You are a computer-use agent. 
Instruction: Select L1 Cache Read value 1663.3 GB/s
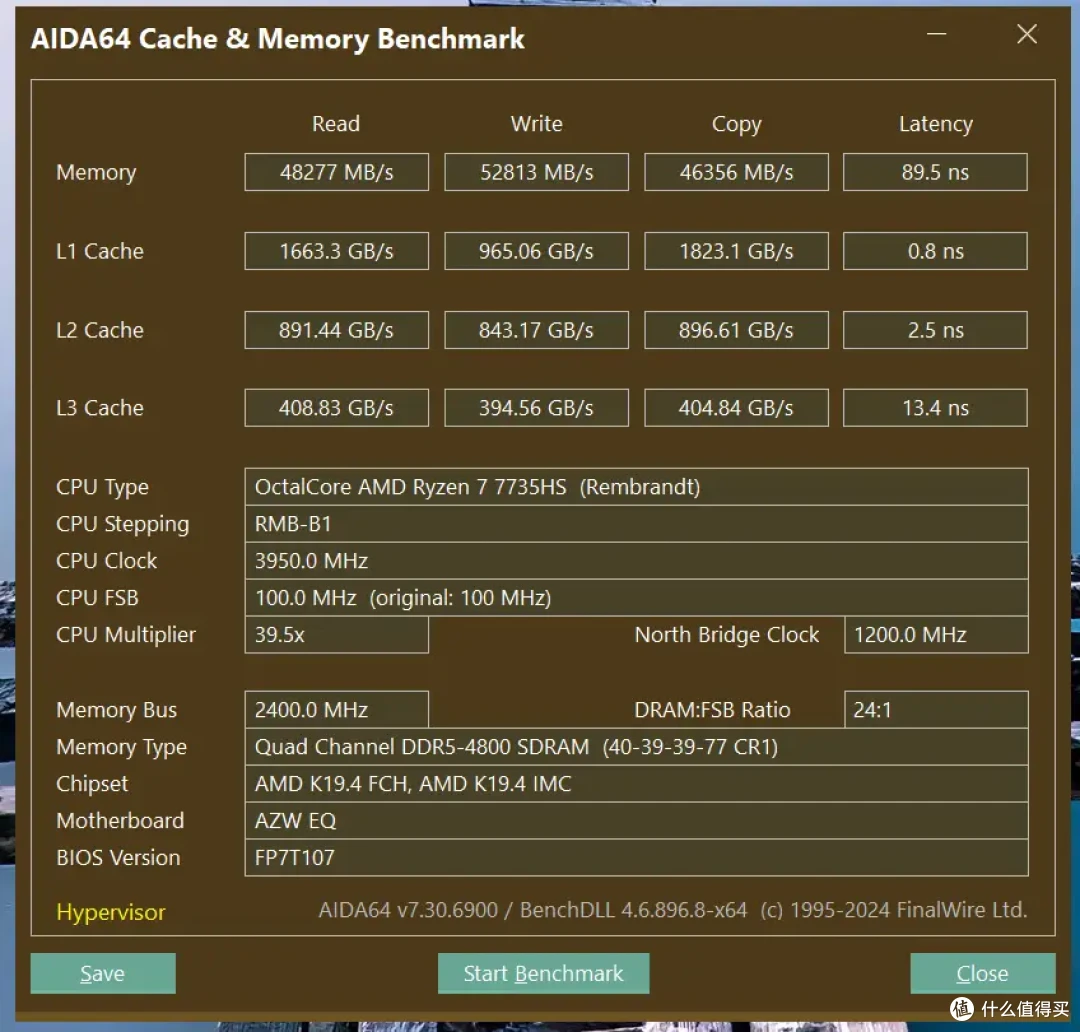click(x=337, y=251)
